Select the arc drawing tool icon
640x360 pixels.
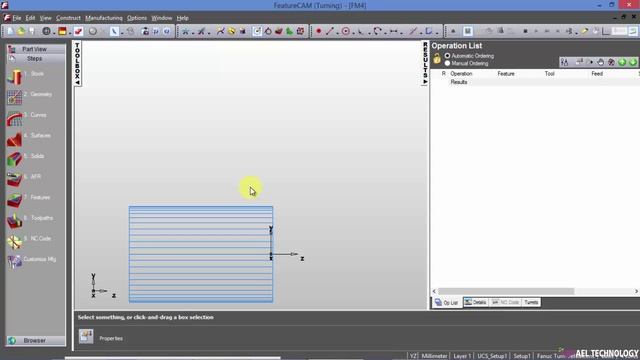pos(377,31)
